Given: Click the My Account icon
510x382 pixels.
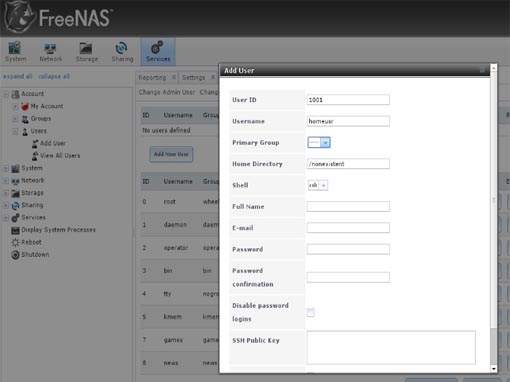Looking at the screenshot, I should point(25,107).
